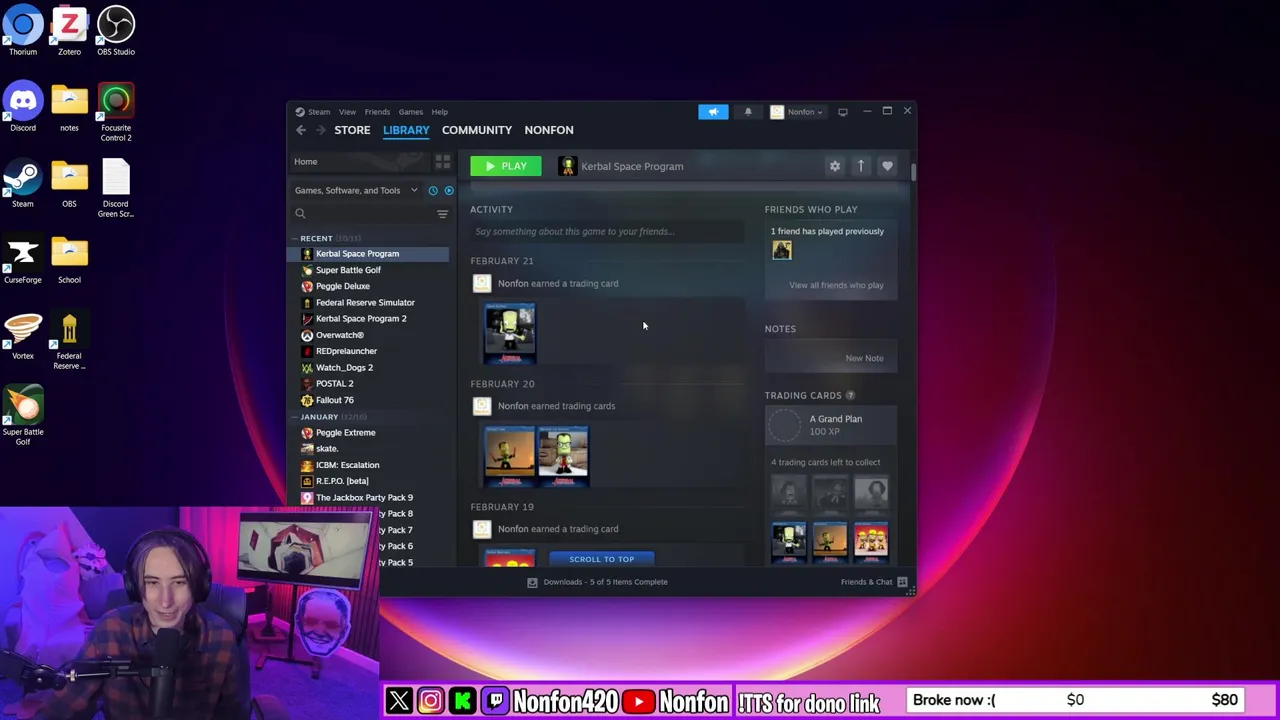Open the A Grand Plan badge
1280x720 pixels.
(x=830, y=425)
